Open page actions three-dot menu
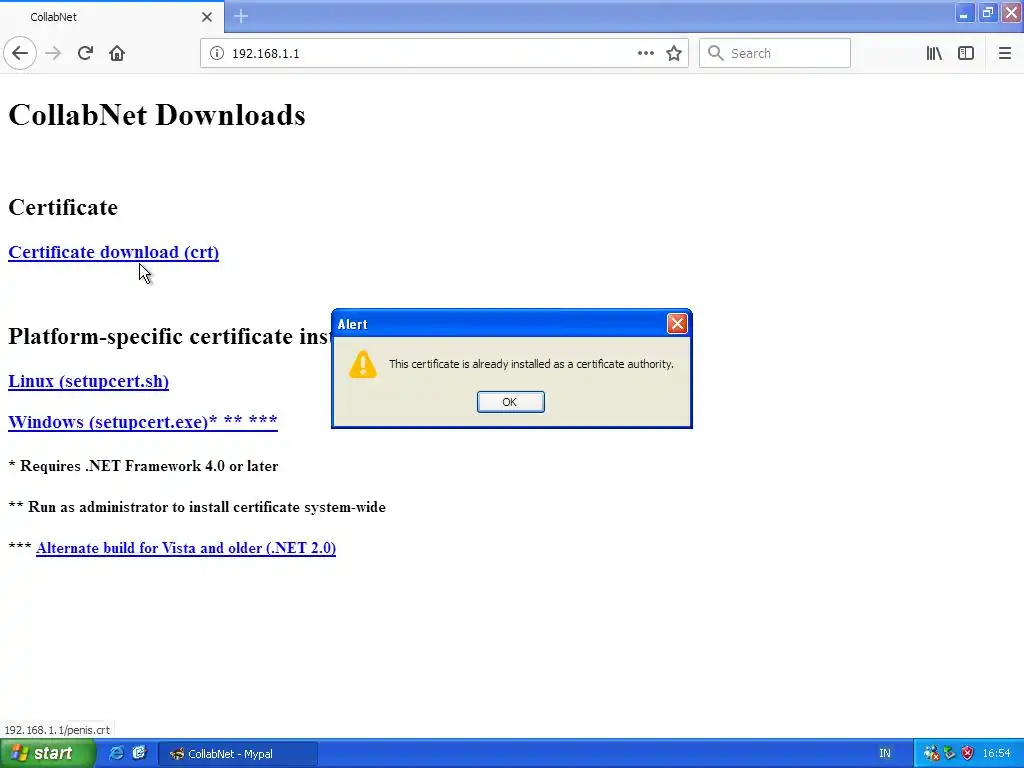 click(645, 54)
